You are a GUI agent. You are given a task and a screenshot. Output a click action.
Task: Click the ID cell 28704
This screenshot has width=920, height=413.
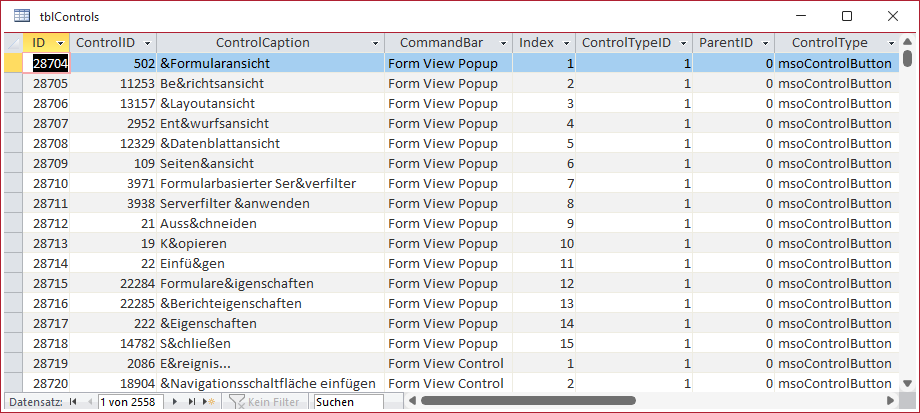click(46, 63)
